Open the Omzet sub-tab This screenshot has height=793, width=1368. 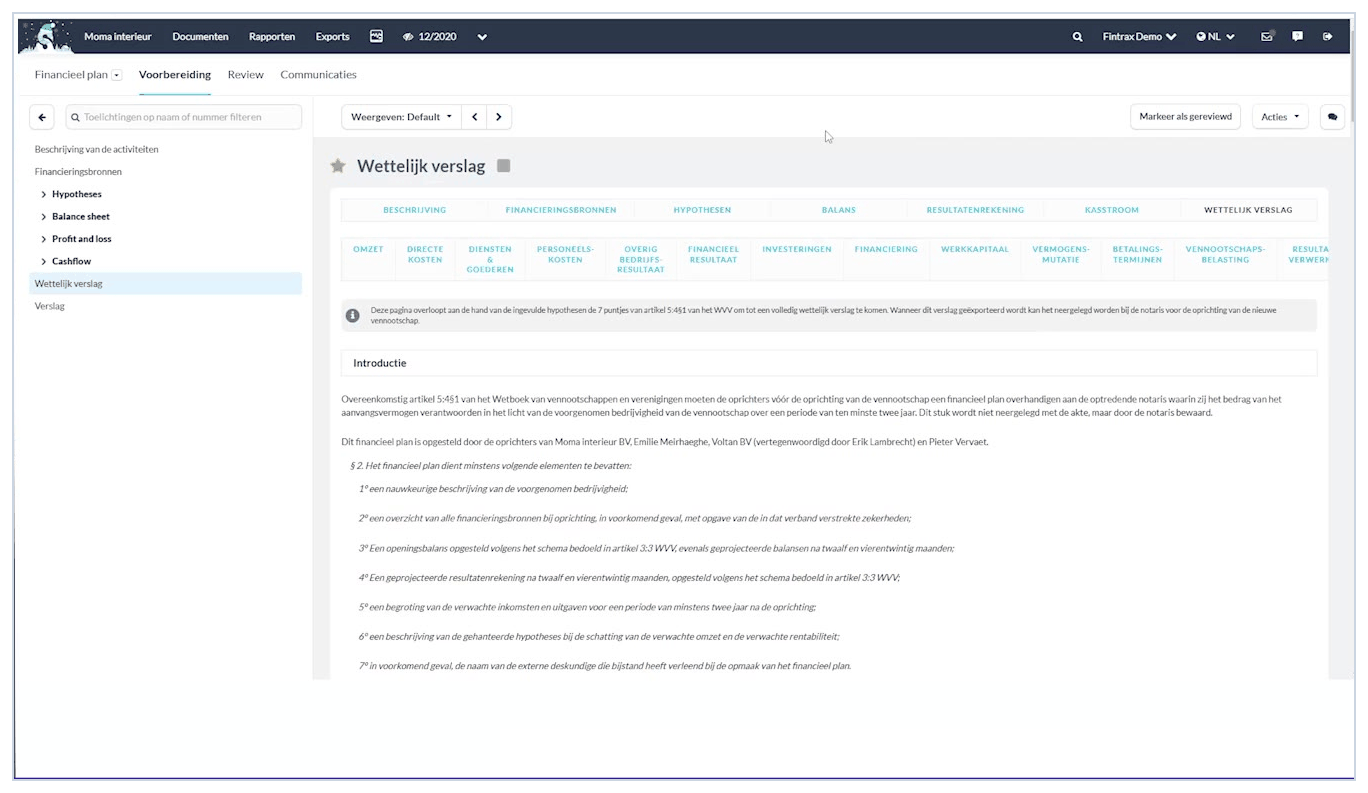368,249
